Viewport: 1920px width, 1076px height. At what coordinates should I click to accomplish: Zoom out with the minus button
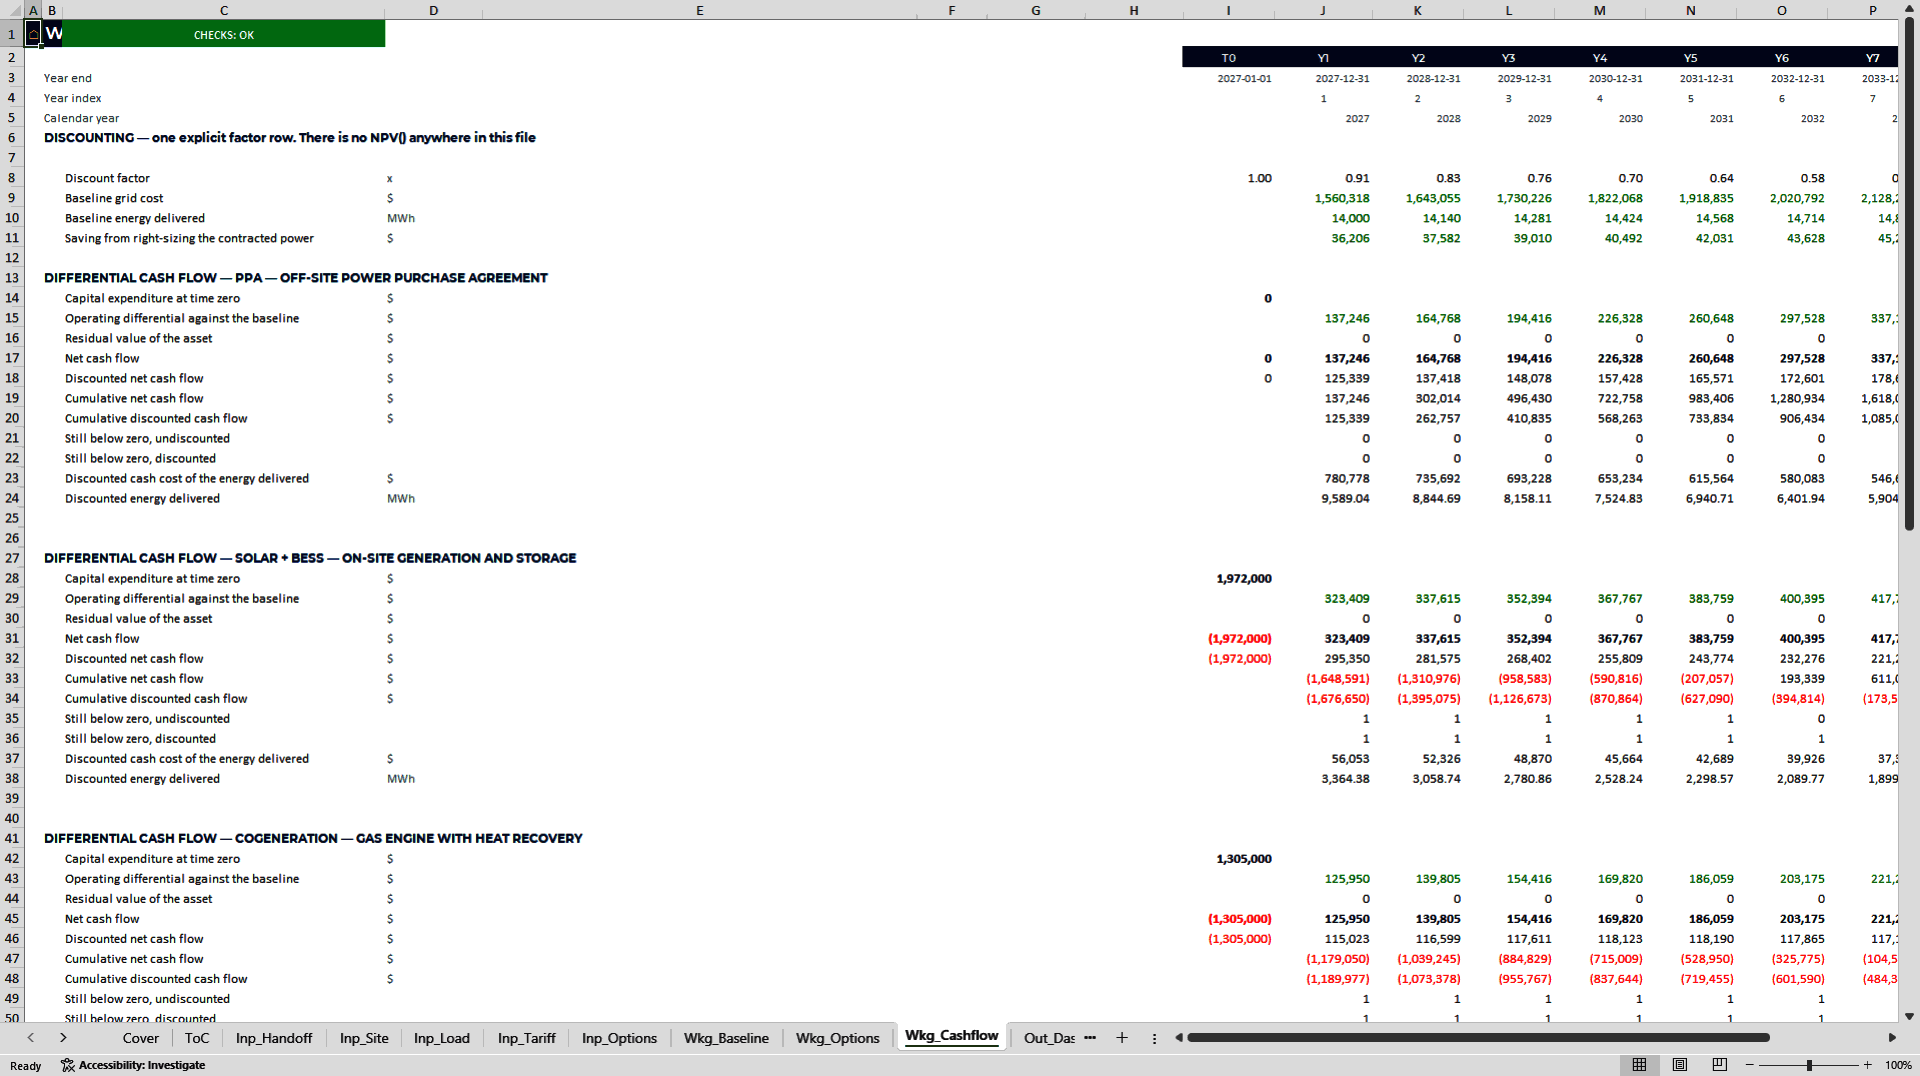1750,1065
